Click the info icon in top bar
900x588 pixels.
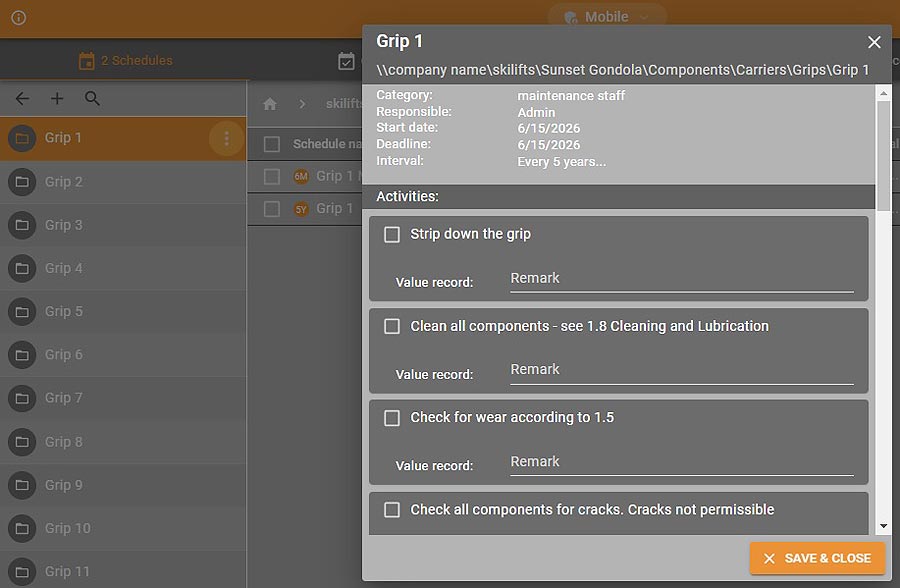[x=18, y=18]
